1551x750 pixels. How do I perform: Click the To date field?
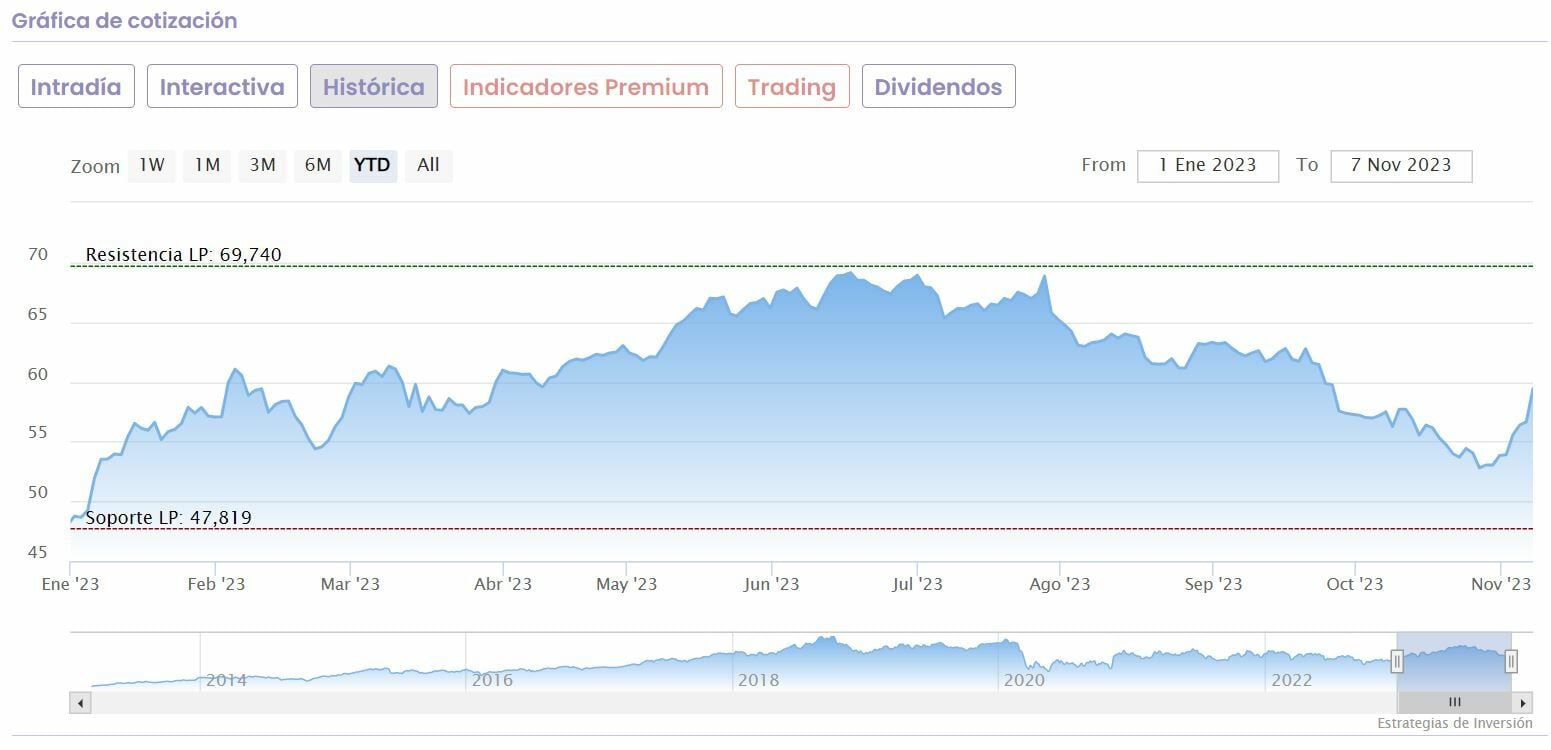(x=1400, y=166)
